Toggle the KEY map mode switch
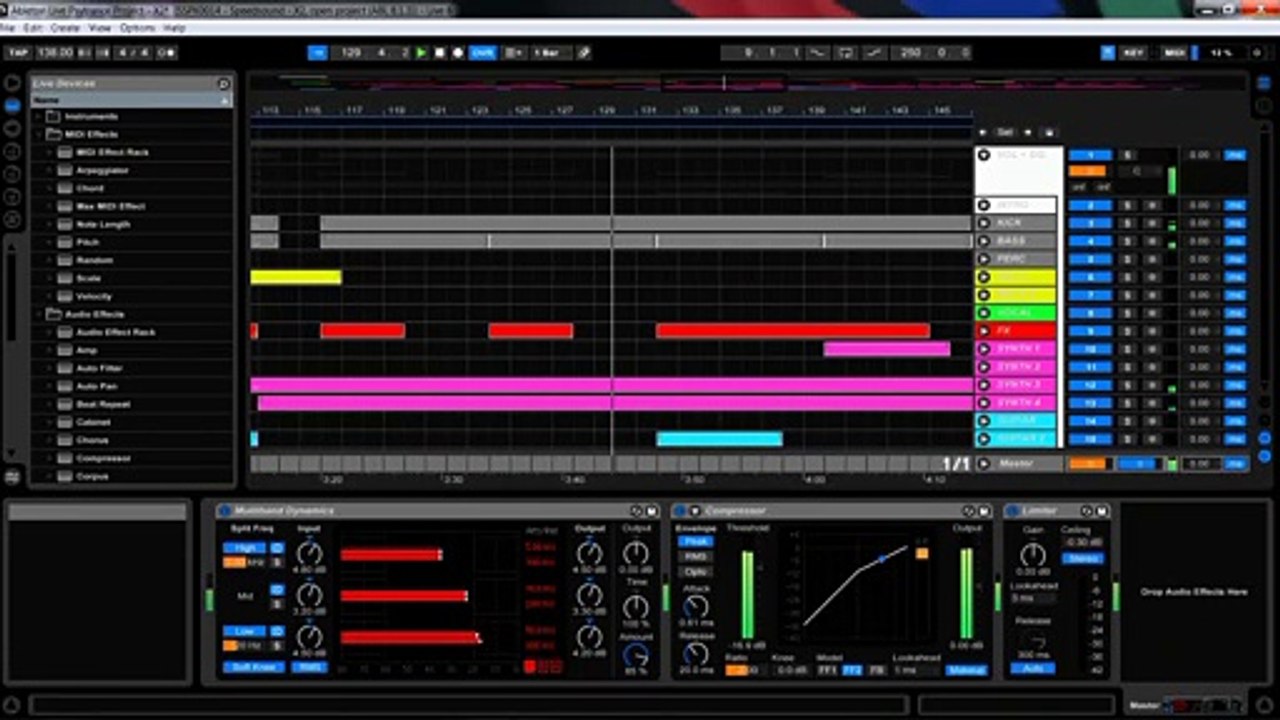The height and width of the screenshot is (720, 1280). coord(1133,53)
